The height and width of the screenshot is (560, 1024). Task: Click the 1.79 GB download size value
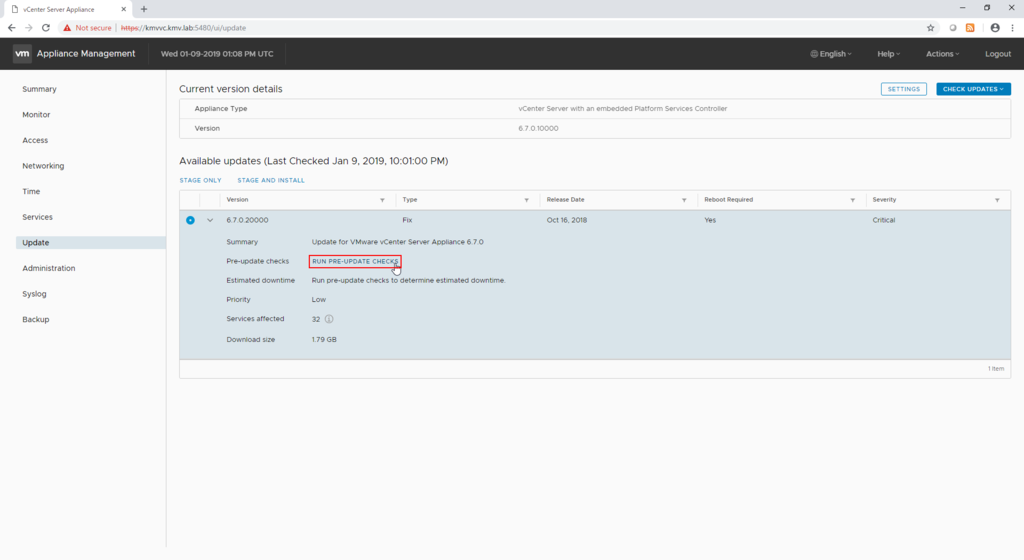pyautogui.click(x=324, y=339)
